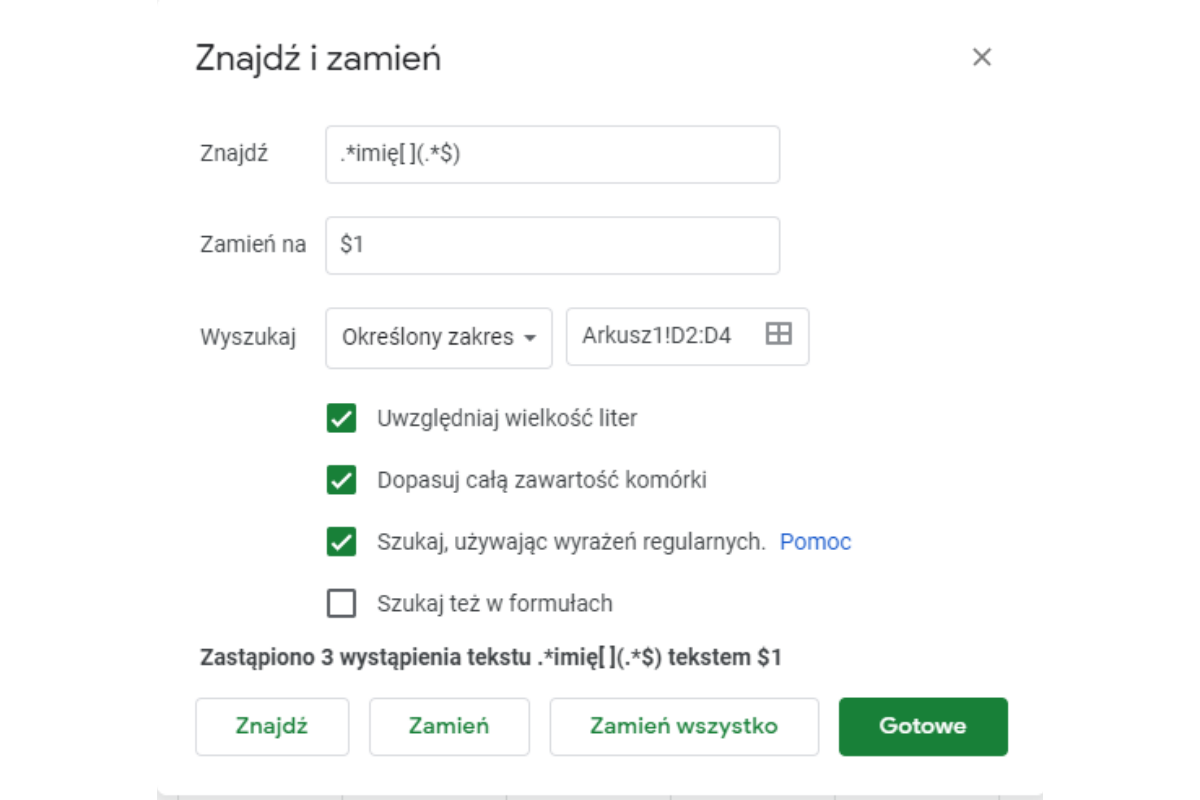Click the grid icon to select data range
Image resolution: width=1200 pixels, height=800 pixels.
778,335
